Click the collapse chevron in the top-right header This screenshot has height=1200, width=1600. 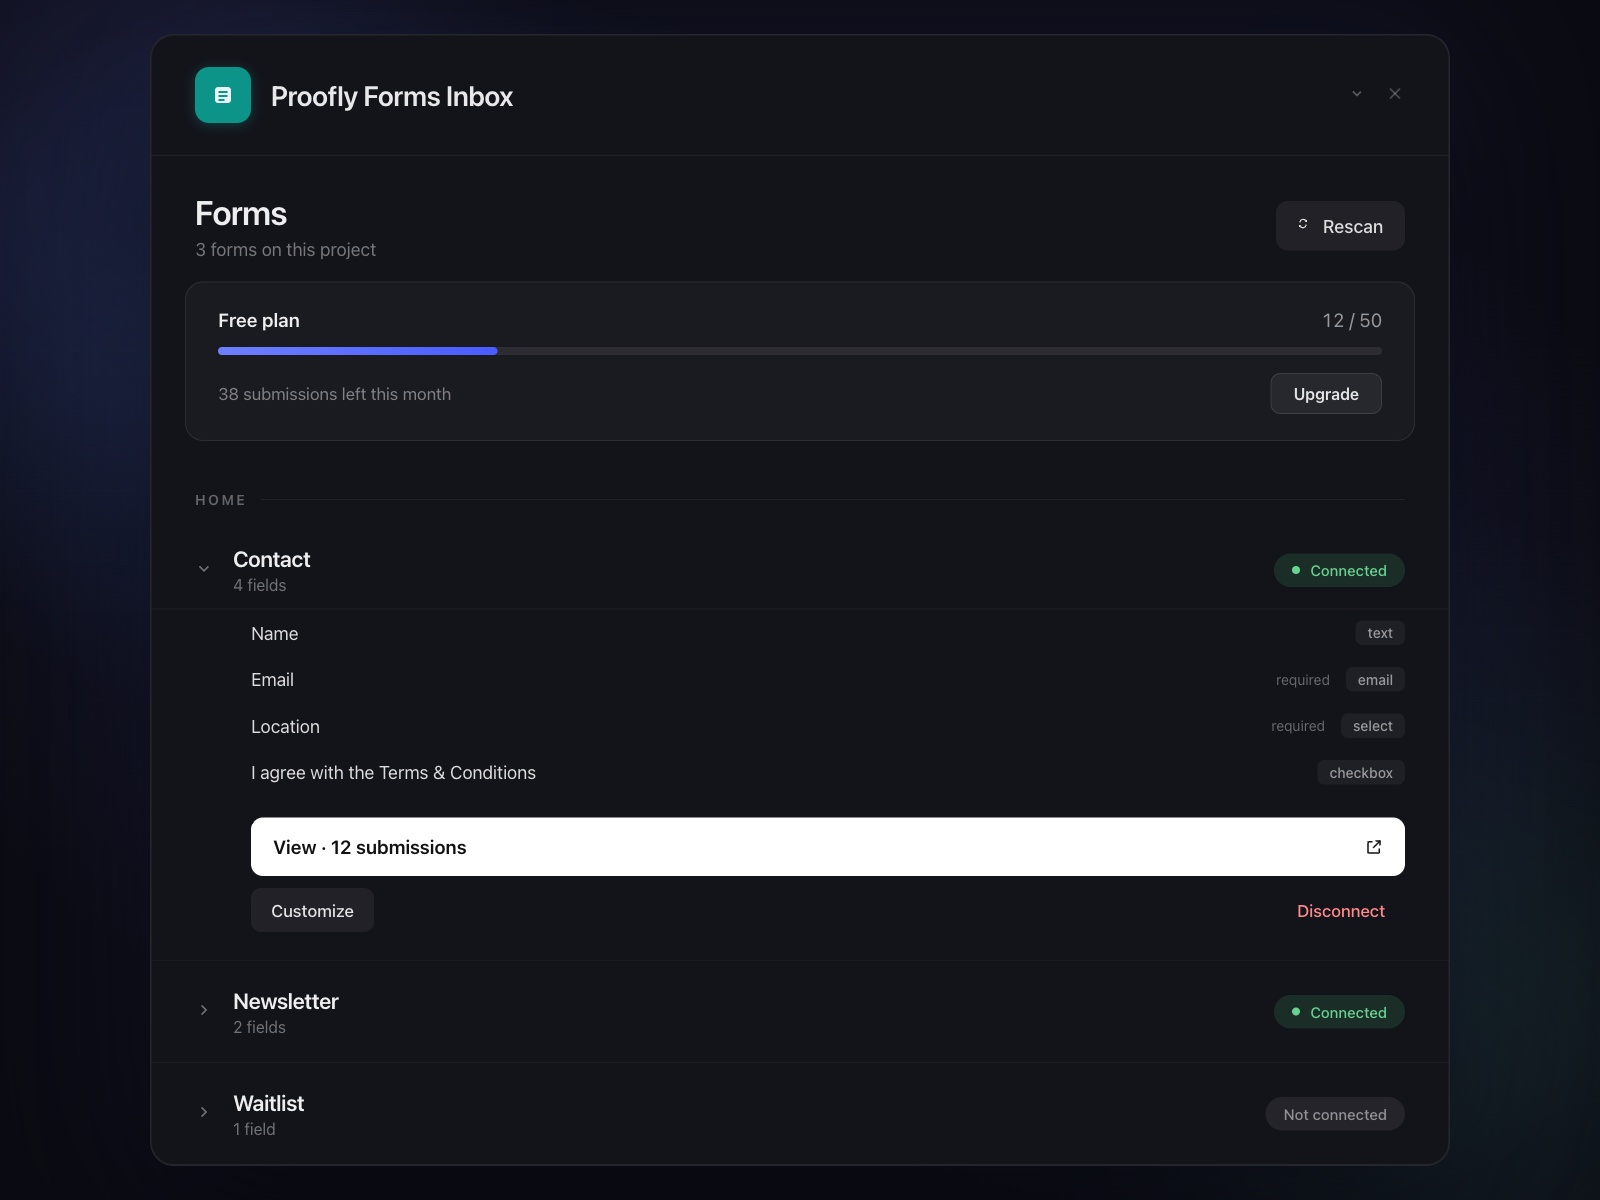pos(1356,93)
